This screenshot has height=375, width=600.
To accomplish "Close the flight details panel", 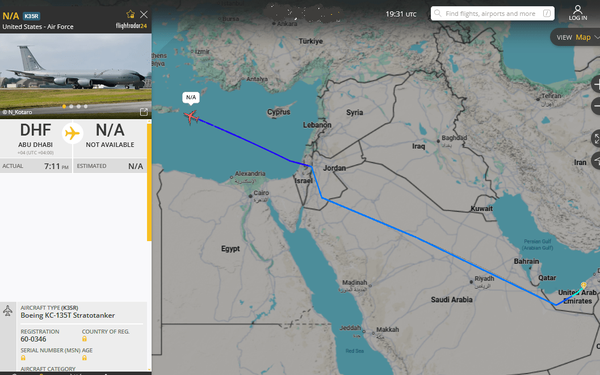I will click(144, 15).
